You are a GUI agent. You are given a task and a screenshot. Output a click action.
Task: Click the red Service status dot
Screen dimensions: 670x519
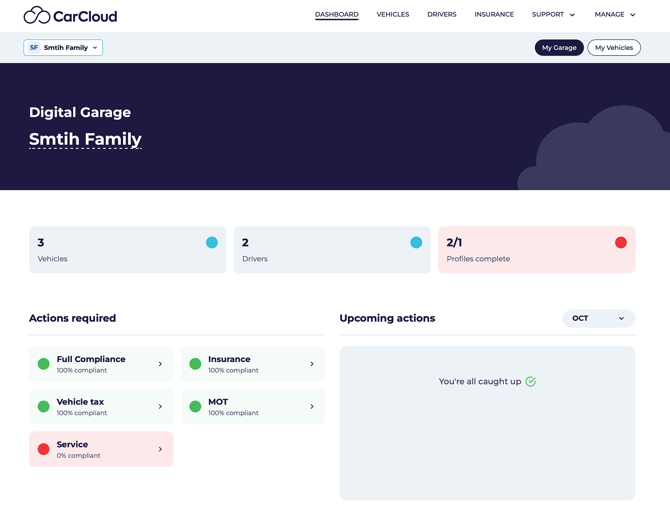point(44,449)
